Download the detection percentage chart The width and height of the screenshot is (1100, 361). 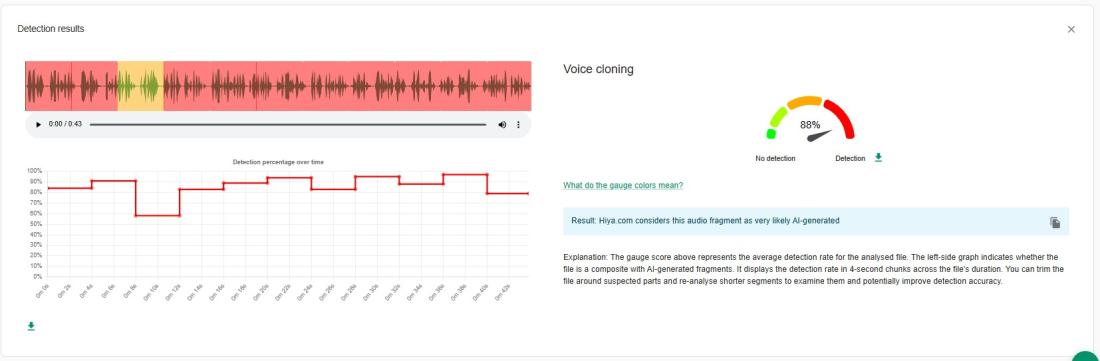pyautogui.click(x=31, y=327)
